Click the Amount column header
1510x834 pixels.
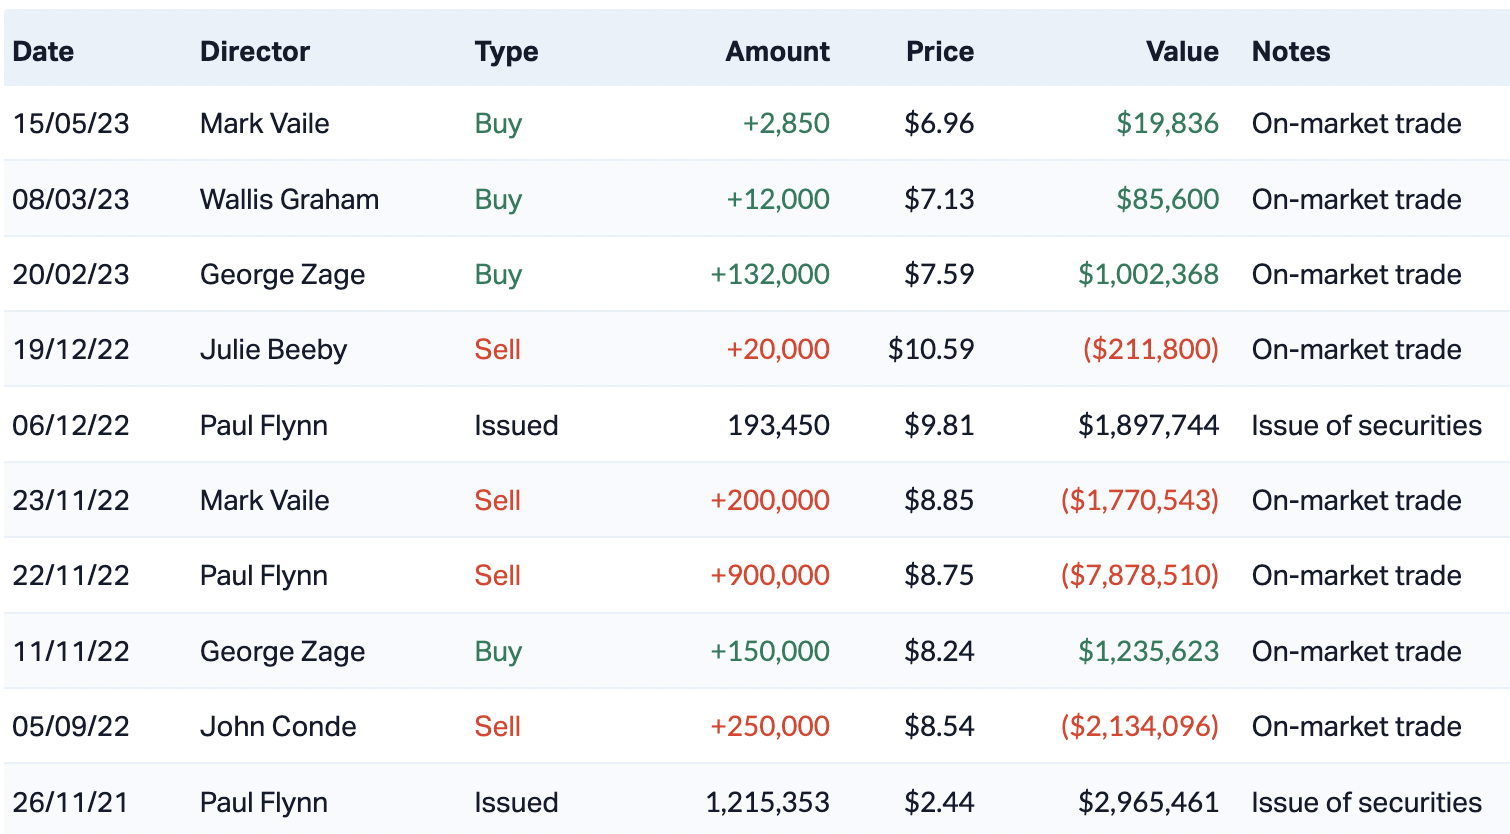777,51
